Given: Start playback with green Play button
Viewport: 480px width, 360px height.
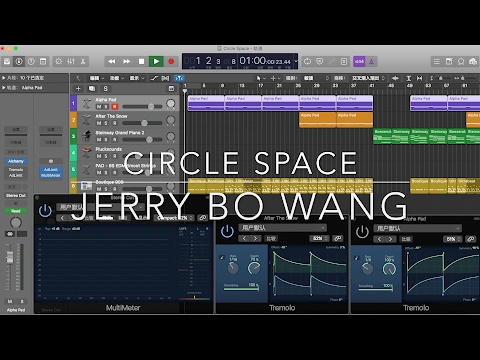Looking at the screenshot, I should tap(156, 61).
